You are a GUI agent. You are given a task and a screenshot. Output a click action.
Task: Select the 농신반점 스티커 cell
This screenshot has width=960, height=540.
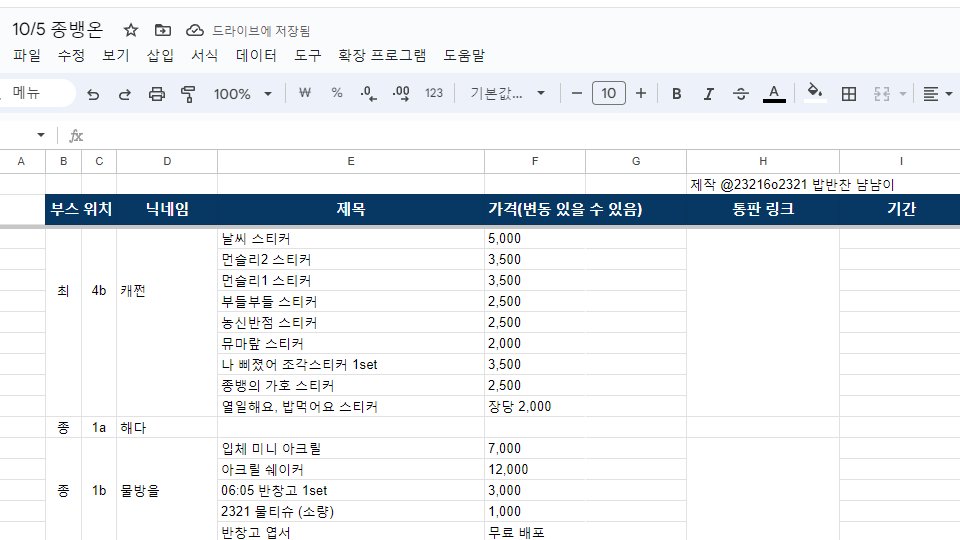(351, 323)
